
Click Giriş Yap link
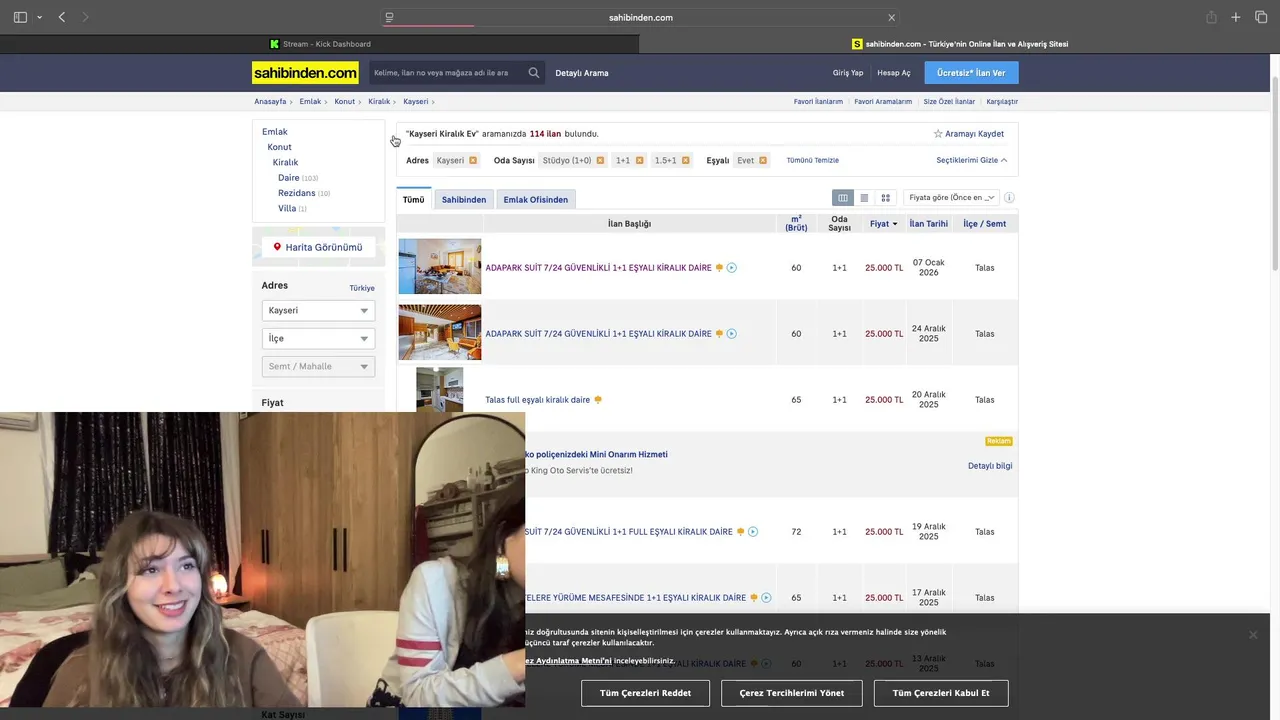[x=848, y=73]
